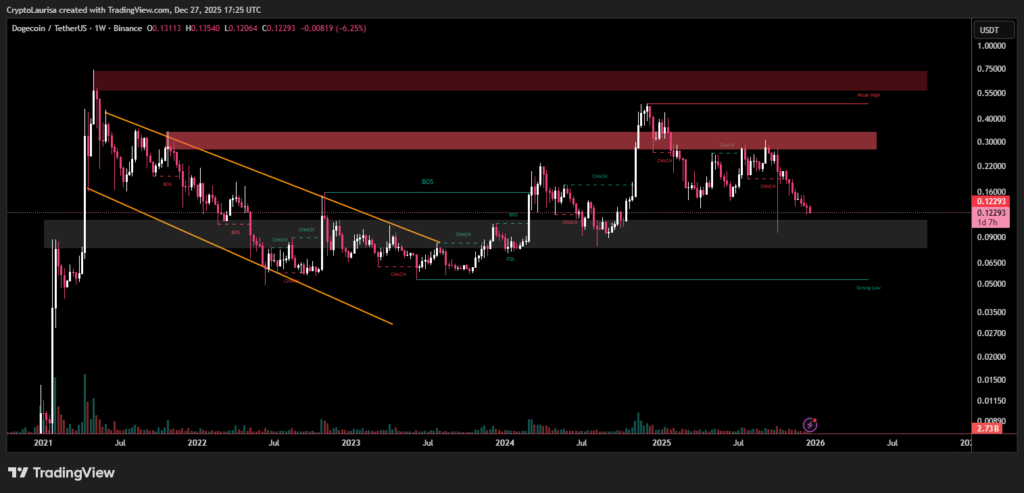Viewport: 1024px width, 493px height.
Task: Click the volume value label 2.73B
Action: click(x=989, y=429)
